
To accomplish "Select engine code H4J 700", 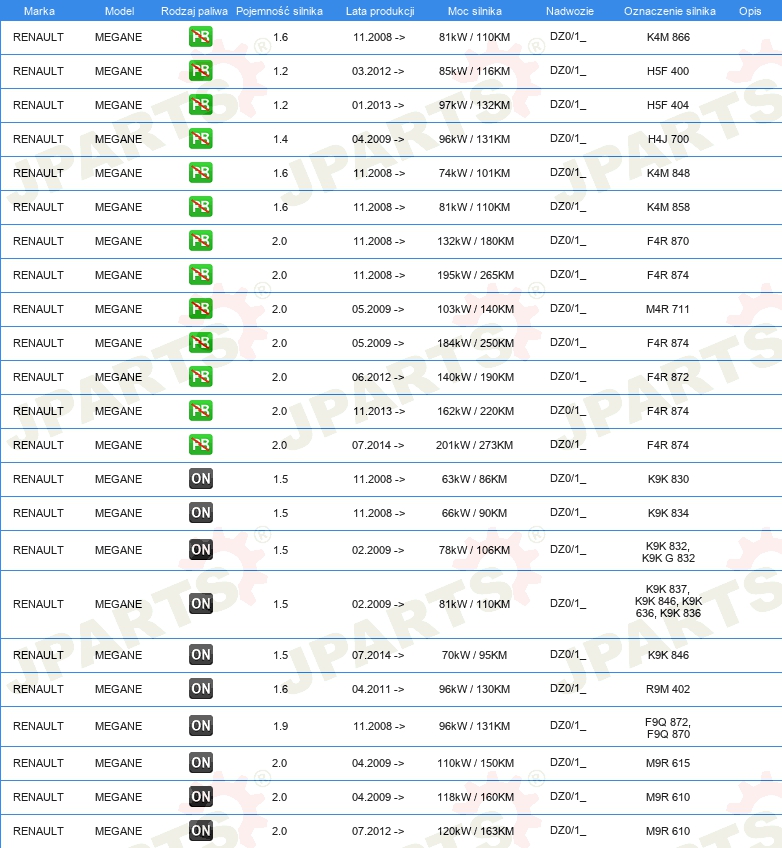I will click(x=668, y=139).
